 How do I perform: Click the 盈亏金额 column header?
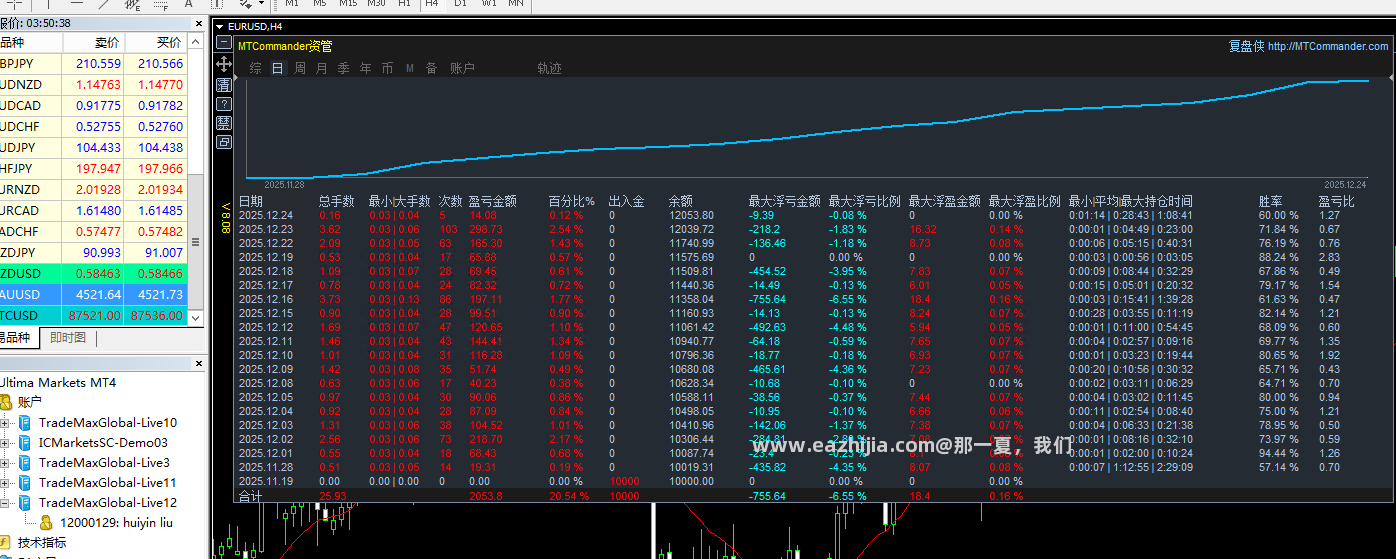pyautogui.click(x=492, y=201)
